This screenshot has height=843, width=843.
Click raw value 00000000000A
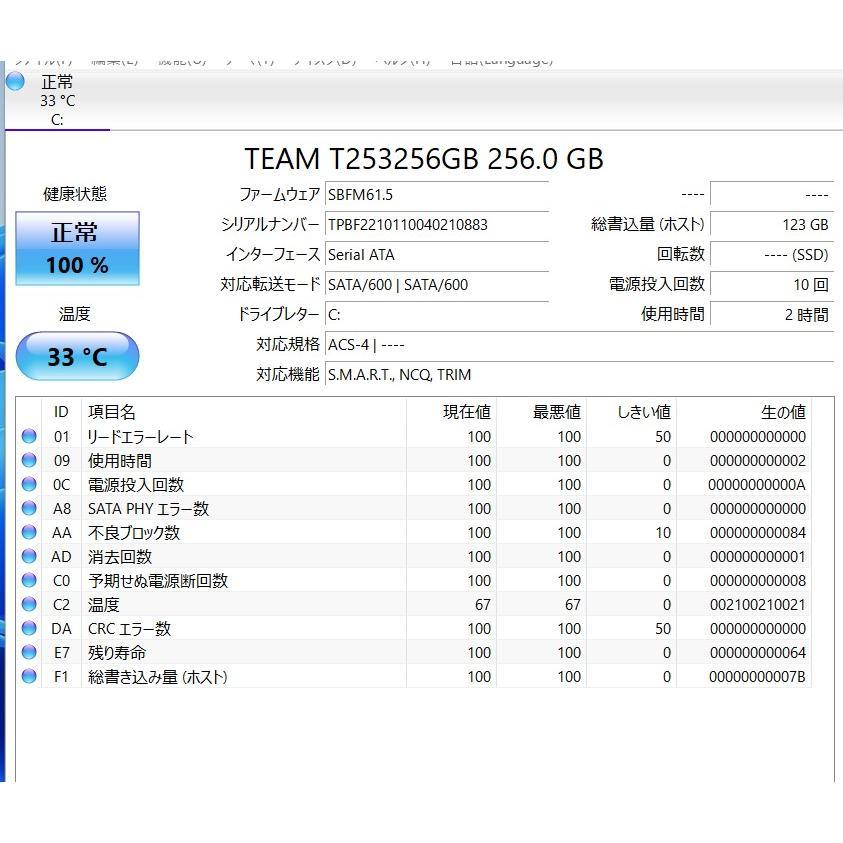click(756, 484)
